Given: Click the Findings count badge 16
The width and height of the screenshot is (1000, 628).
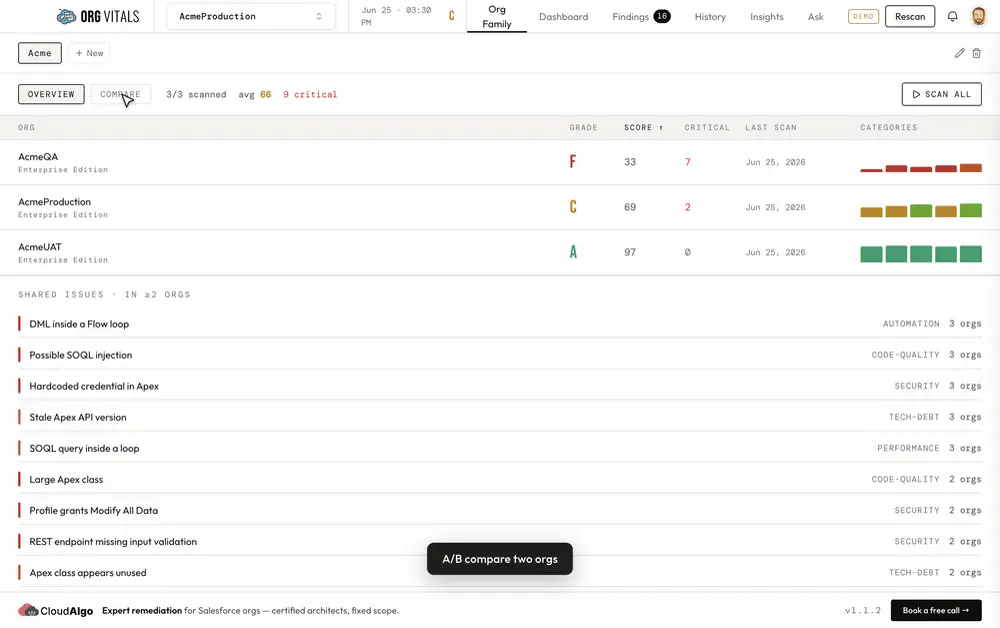Looking at the screenshot, I should pos(662,16).
